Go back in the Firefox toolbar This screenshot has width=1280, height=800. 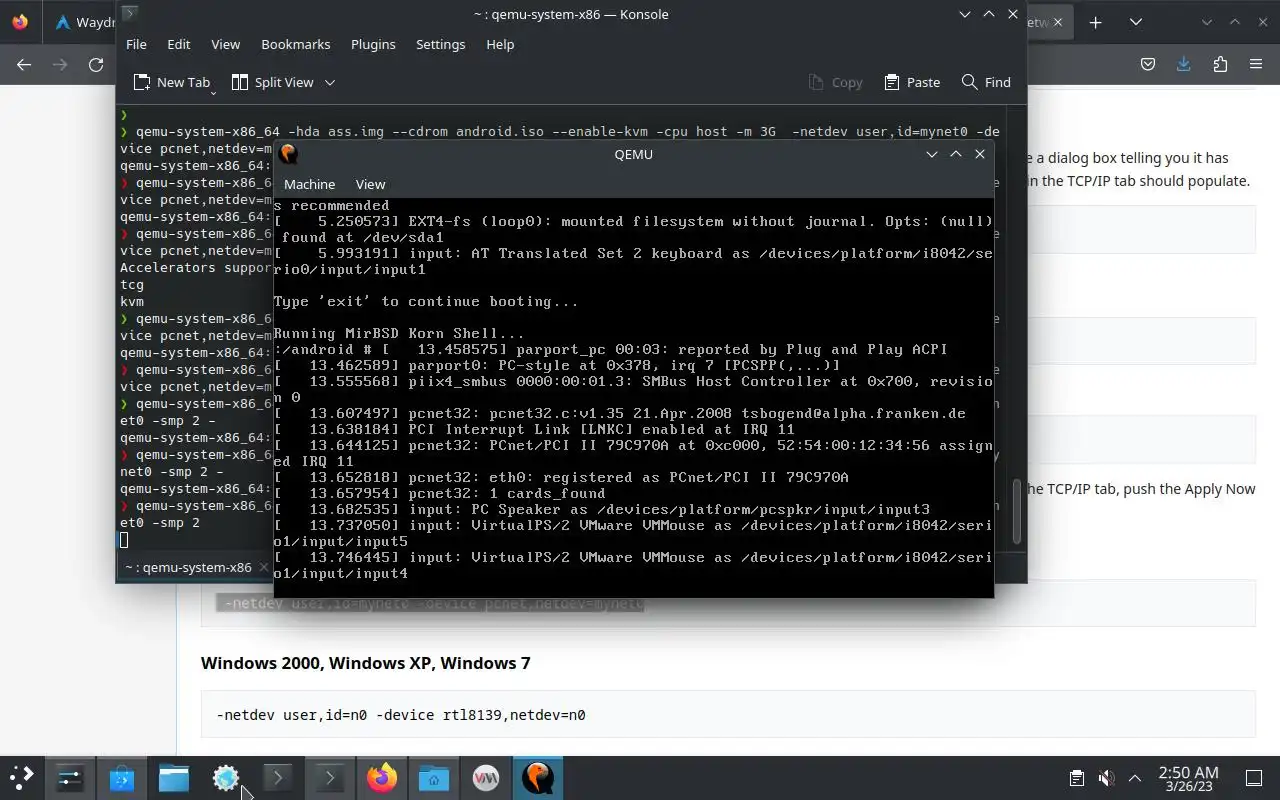[x=24, y=64]
